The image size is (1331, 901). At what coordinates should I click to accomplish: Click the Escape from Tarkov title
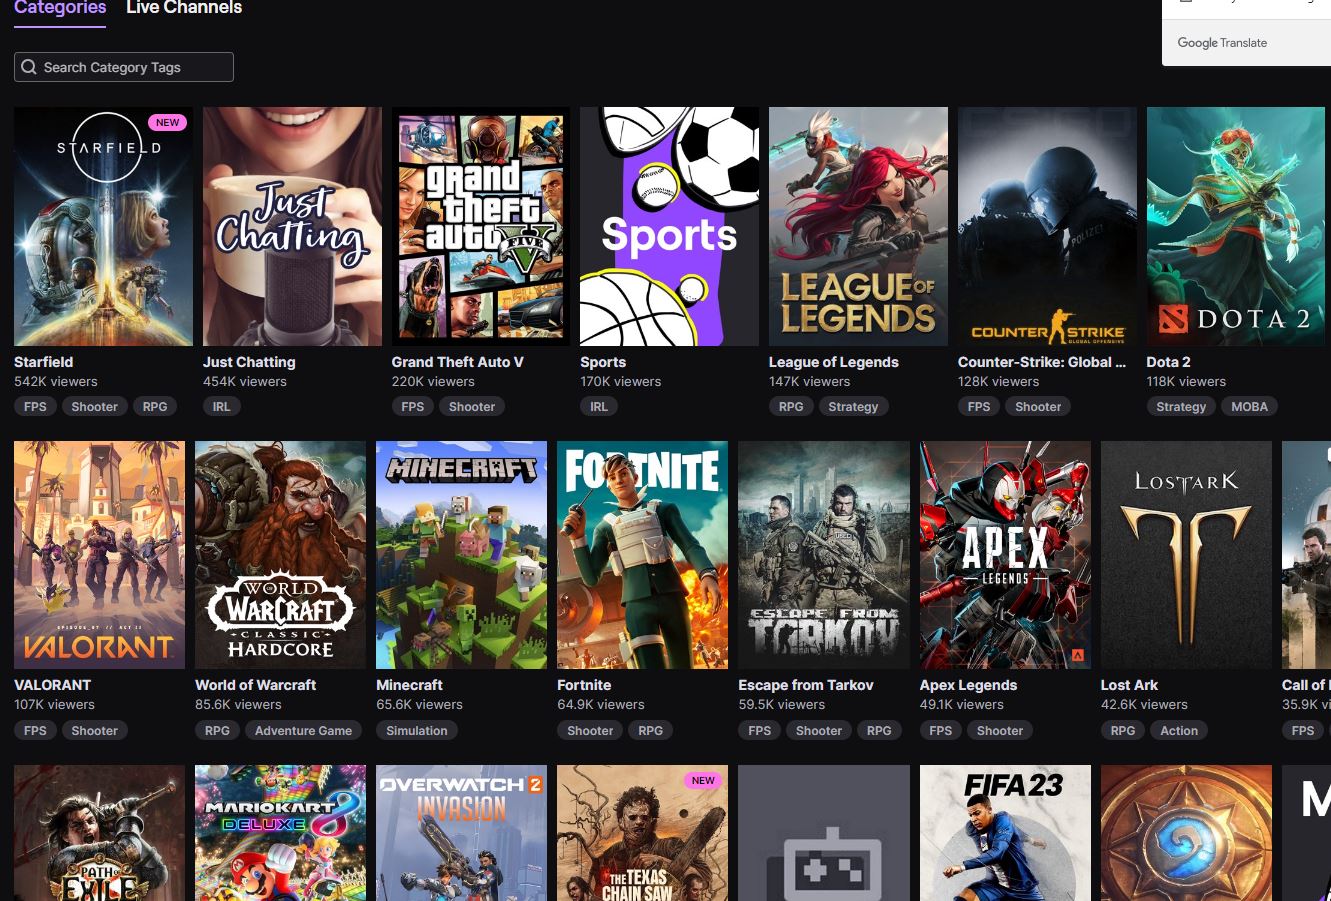[806, 685]
